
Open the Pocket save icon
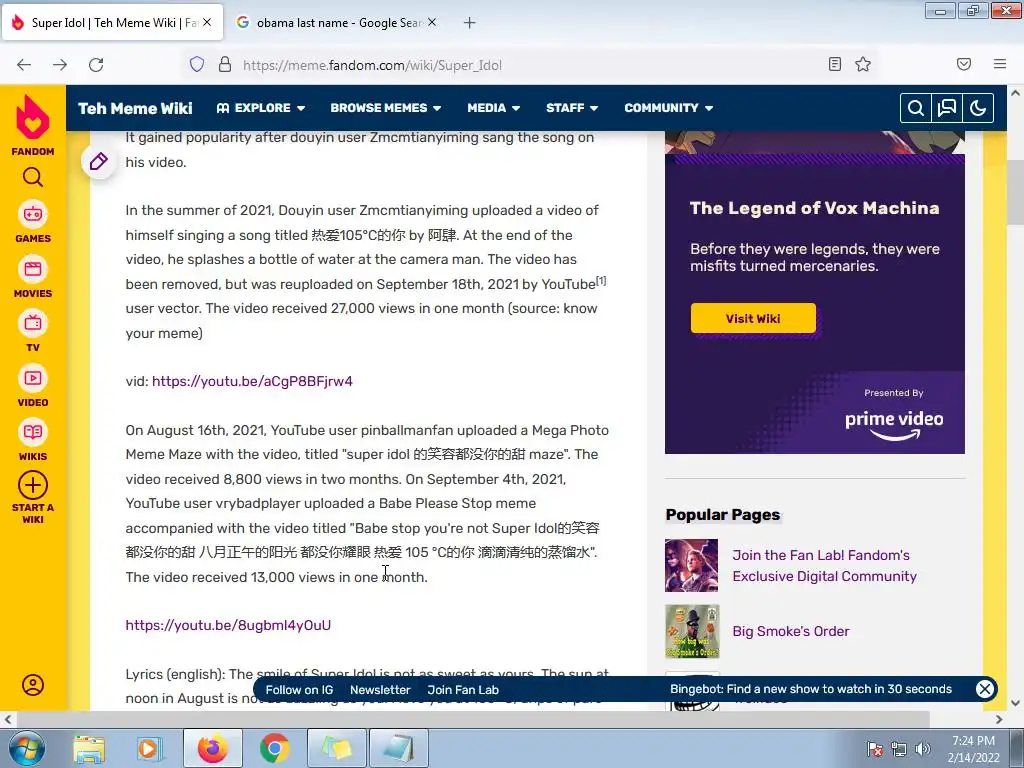(964, 64)
